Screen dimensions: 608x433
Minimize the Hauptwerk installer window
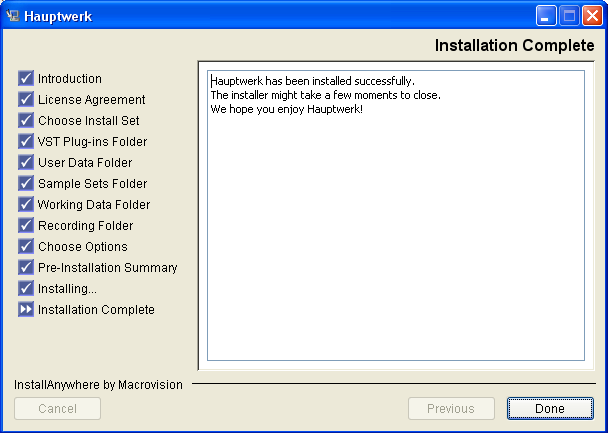546,16
